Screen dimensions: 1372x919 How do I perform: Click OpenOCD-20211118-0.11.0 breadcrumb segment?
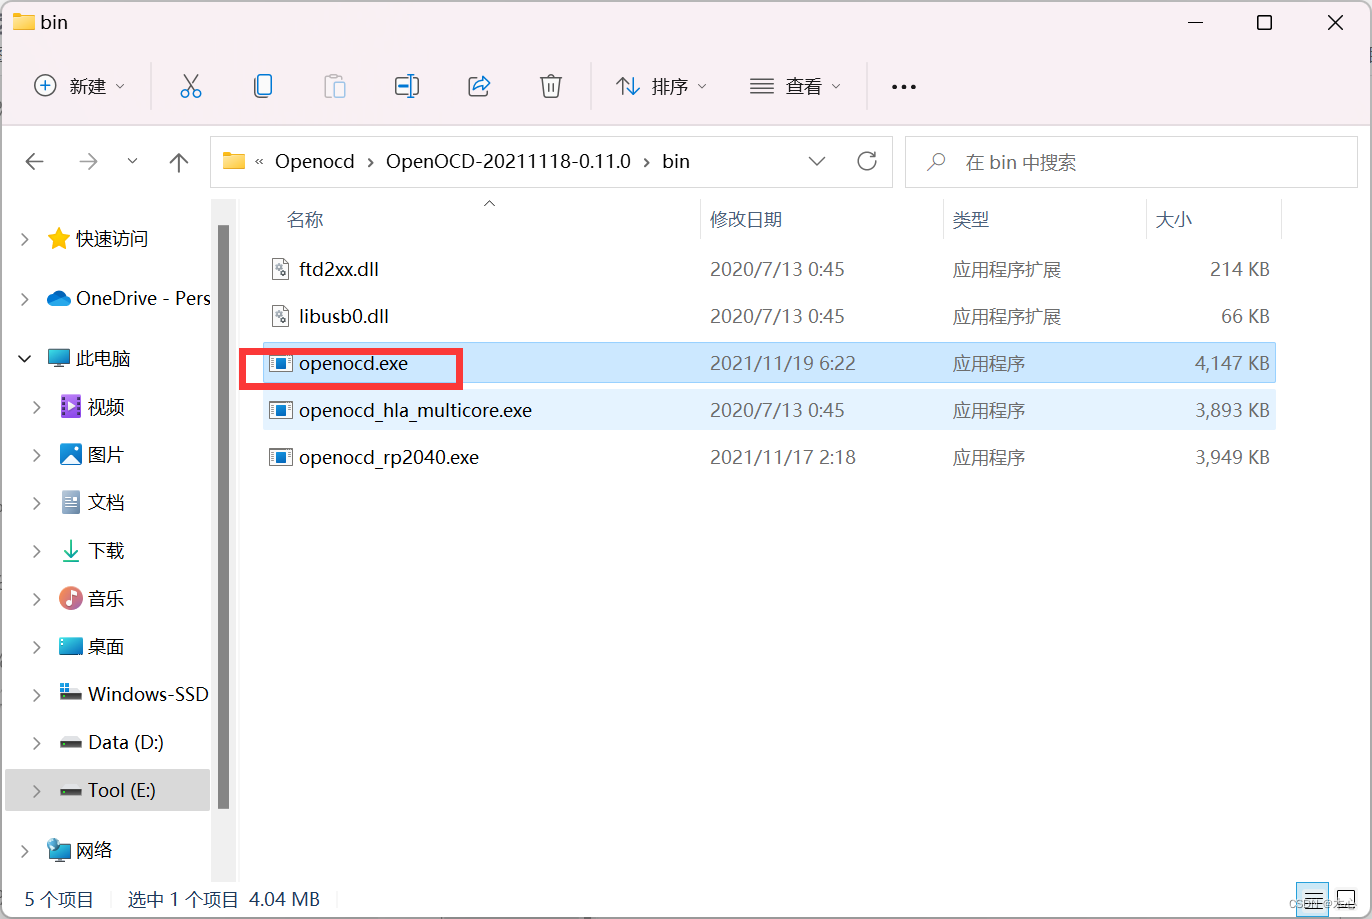[508, 161]
